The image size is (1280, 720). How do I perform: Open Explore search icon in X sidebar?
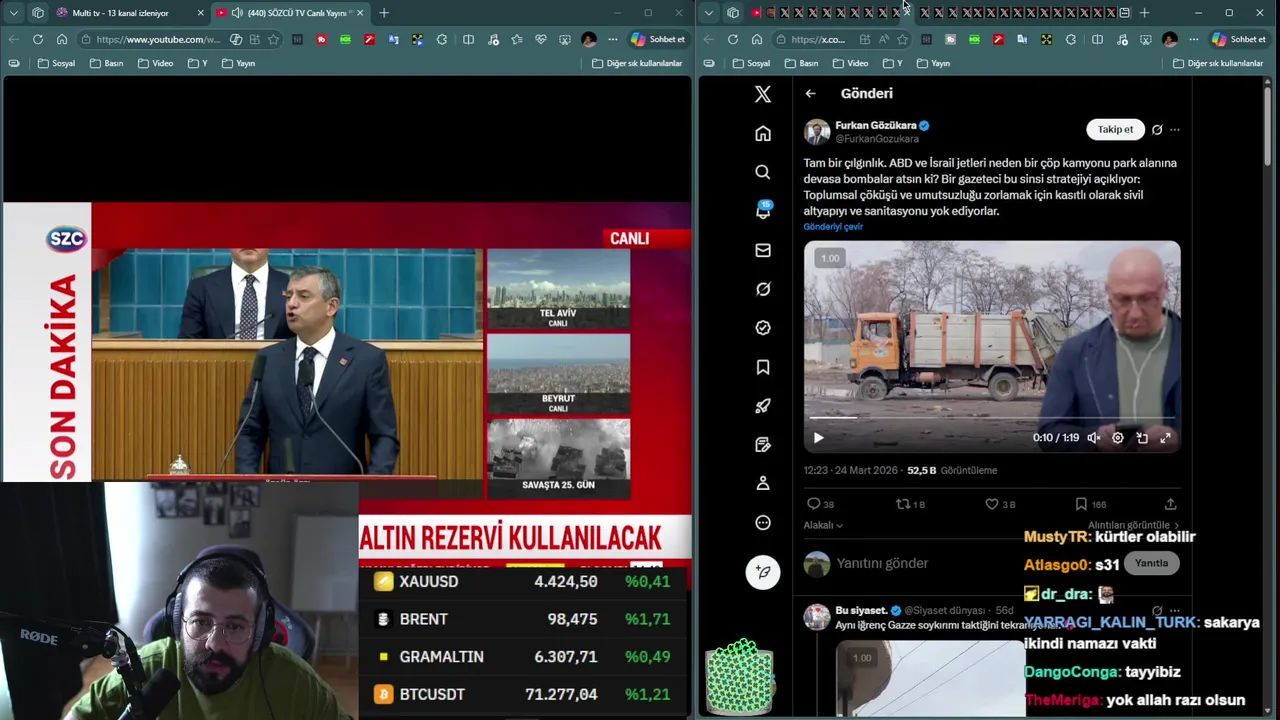pyautogui.click(x=763, y=172)
